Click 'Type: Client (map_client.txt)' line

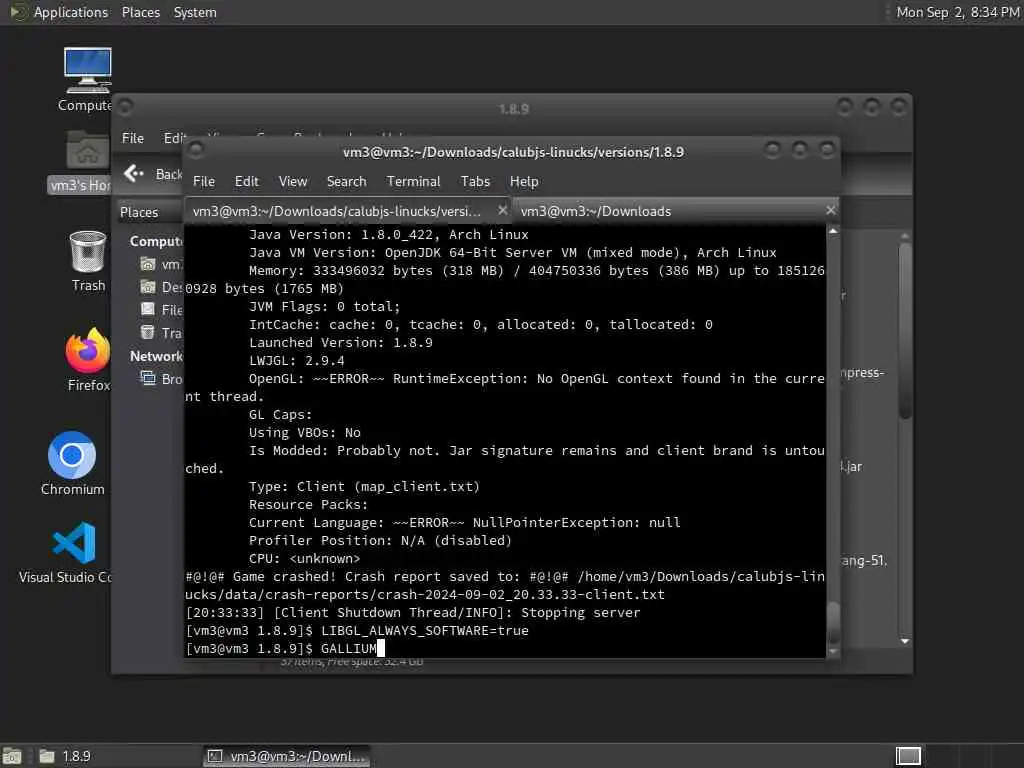tap(364, 487)
